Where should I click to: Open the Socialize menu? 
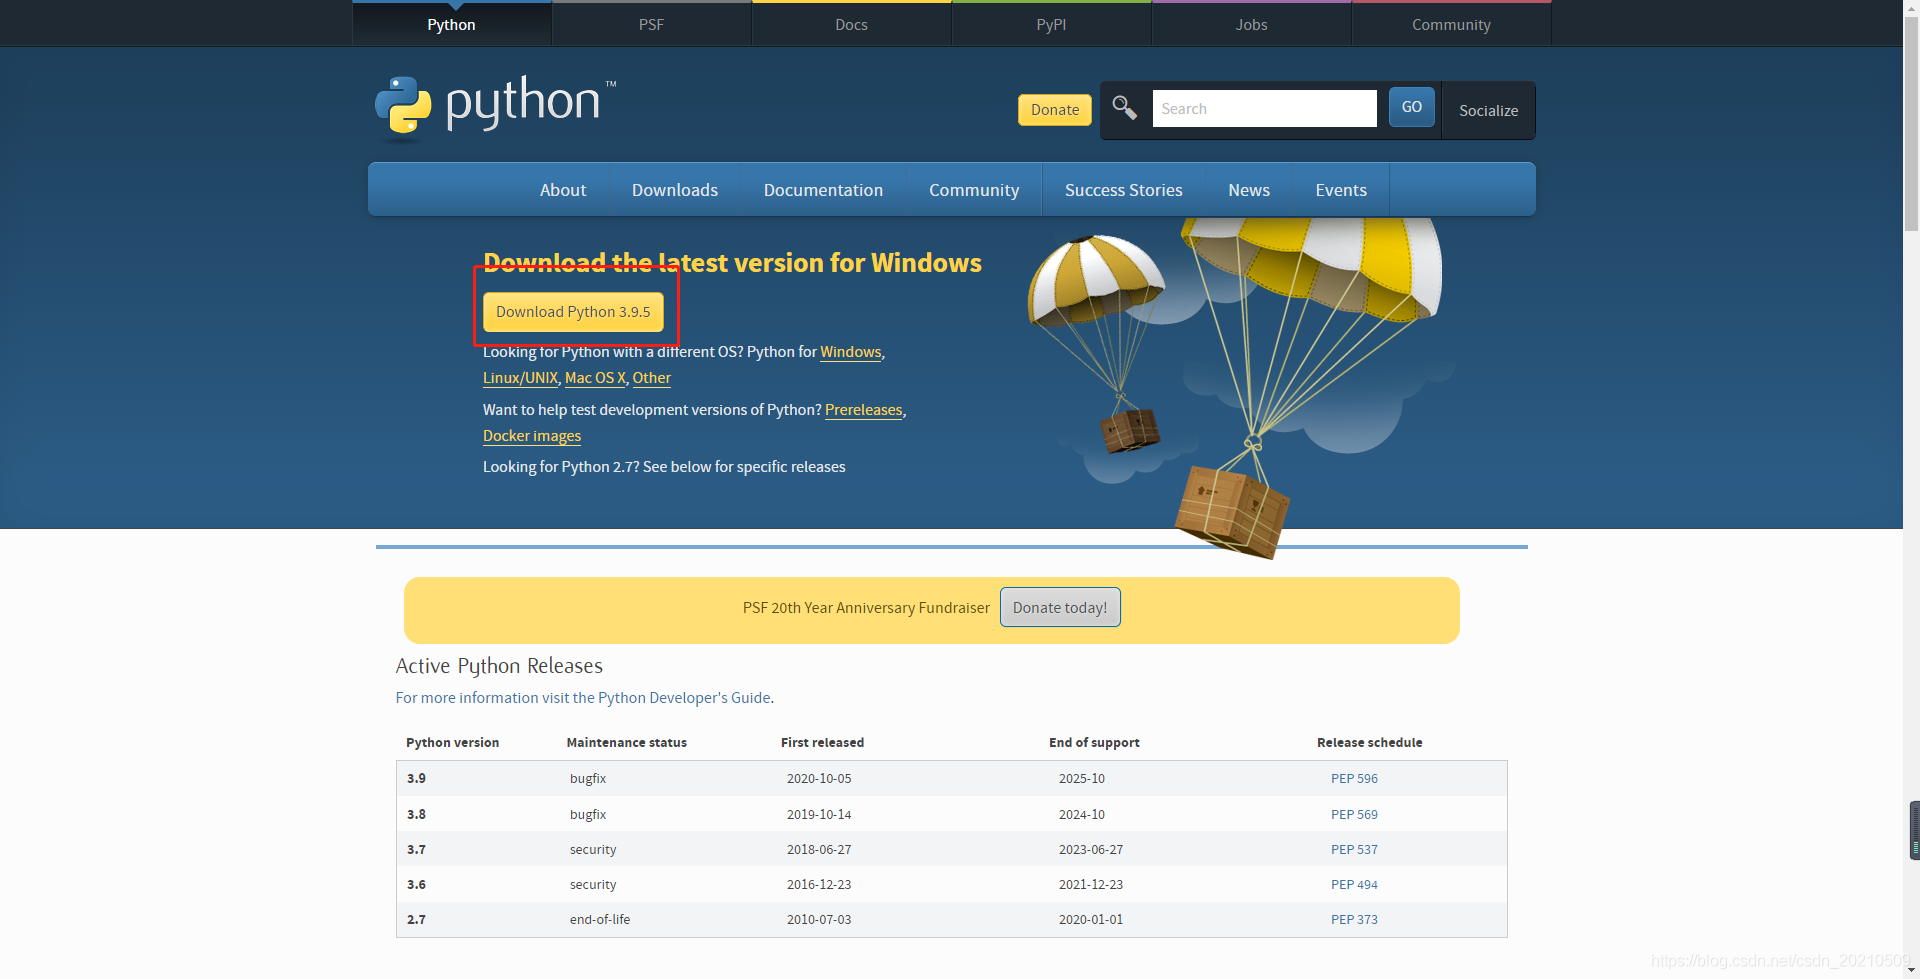tap(1488, 110)
